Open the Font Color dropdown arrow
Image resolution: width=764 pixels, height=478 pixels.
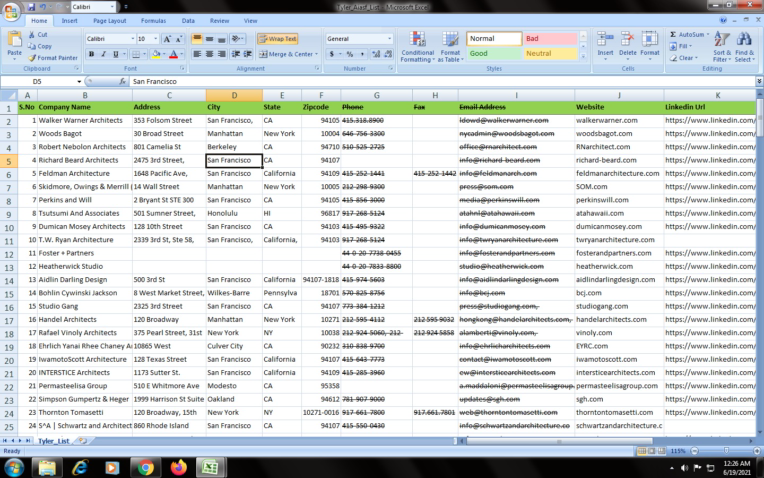point(182,54)
